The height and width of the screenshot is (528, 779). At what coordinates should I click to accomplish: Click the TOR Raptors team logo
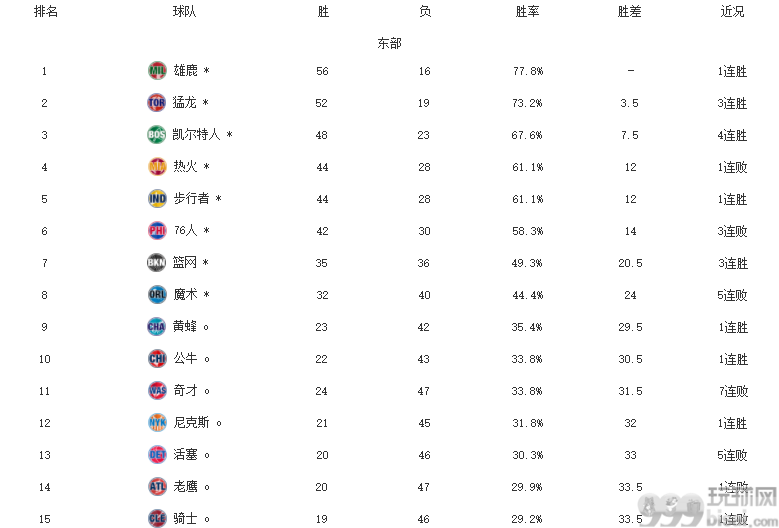(x=156, y=103)
